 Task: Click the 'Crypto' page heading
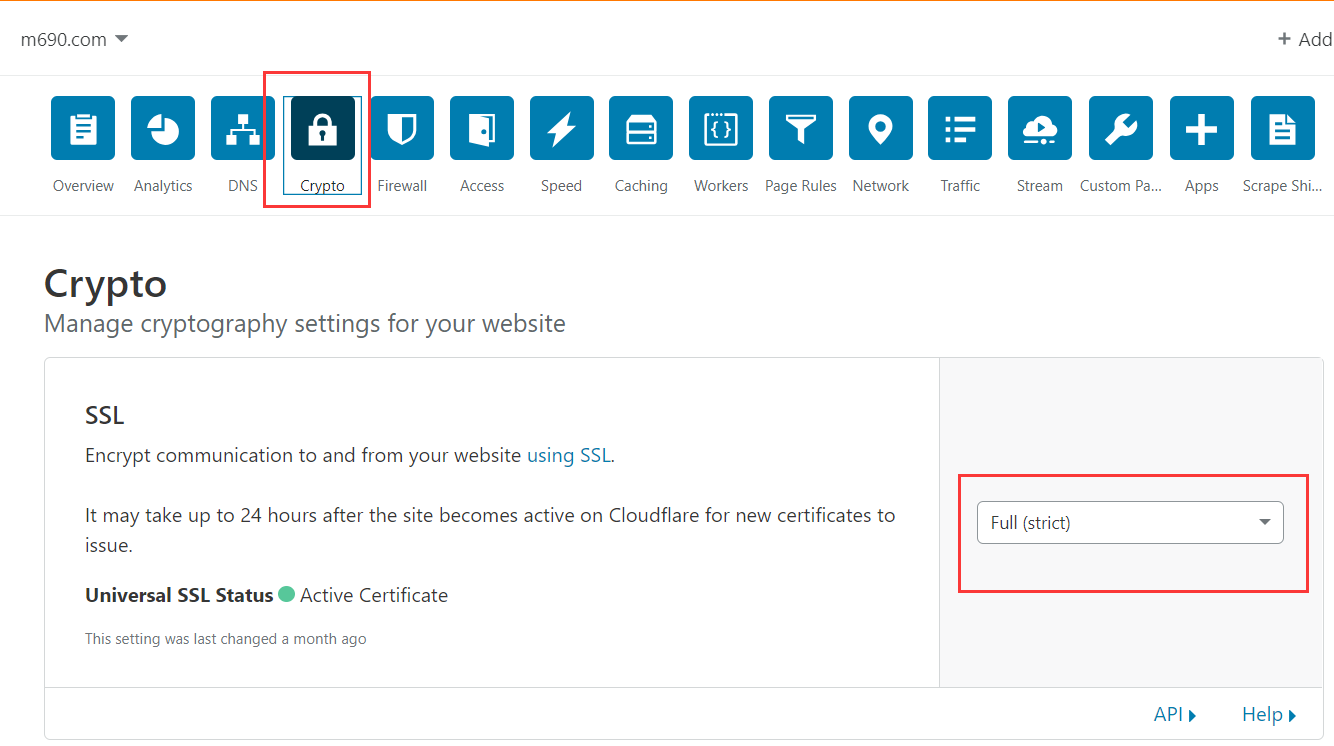[105, 284]
